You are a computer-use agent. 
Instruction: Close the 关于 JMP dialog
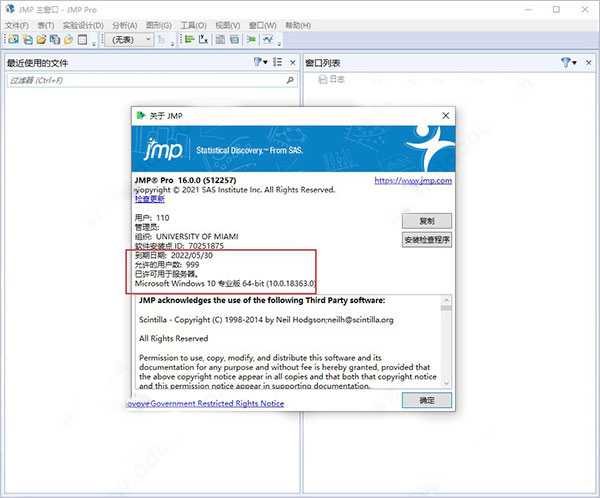(446, 116)
